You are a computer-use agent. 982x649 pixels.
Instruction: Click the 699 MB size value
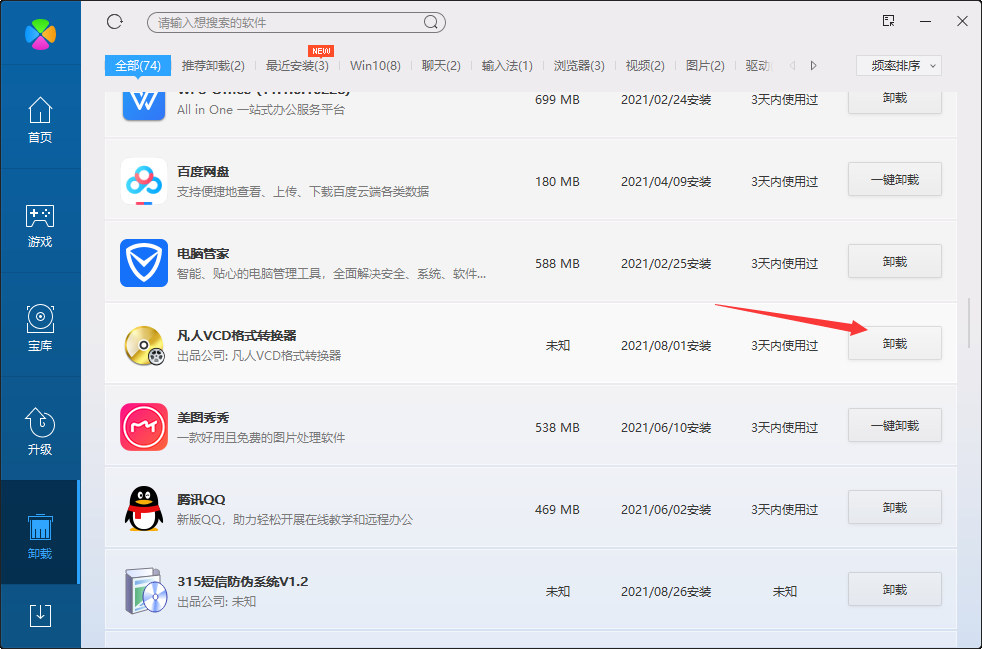[x=557, y=100]
